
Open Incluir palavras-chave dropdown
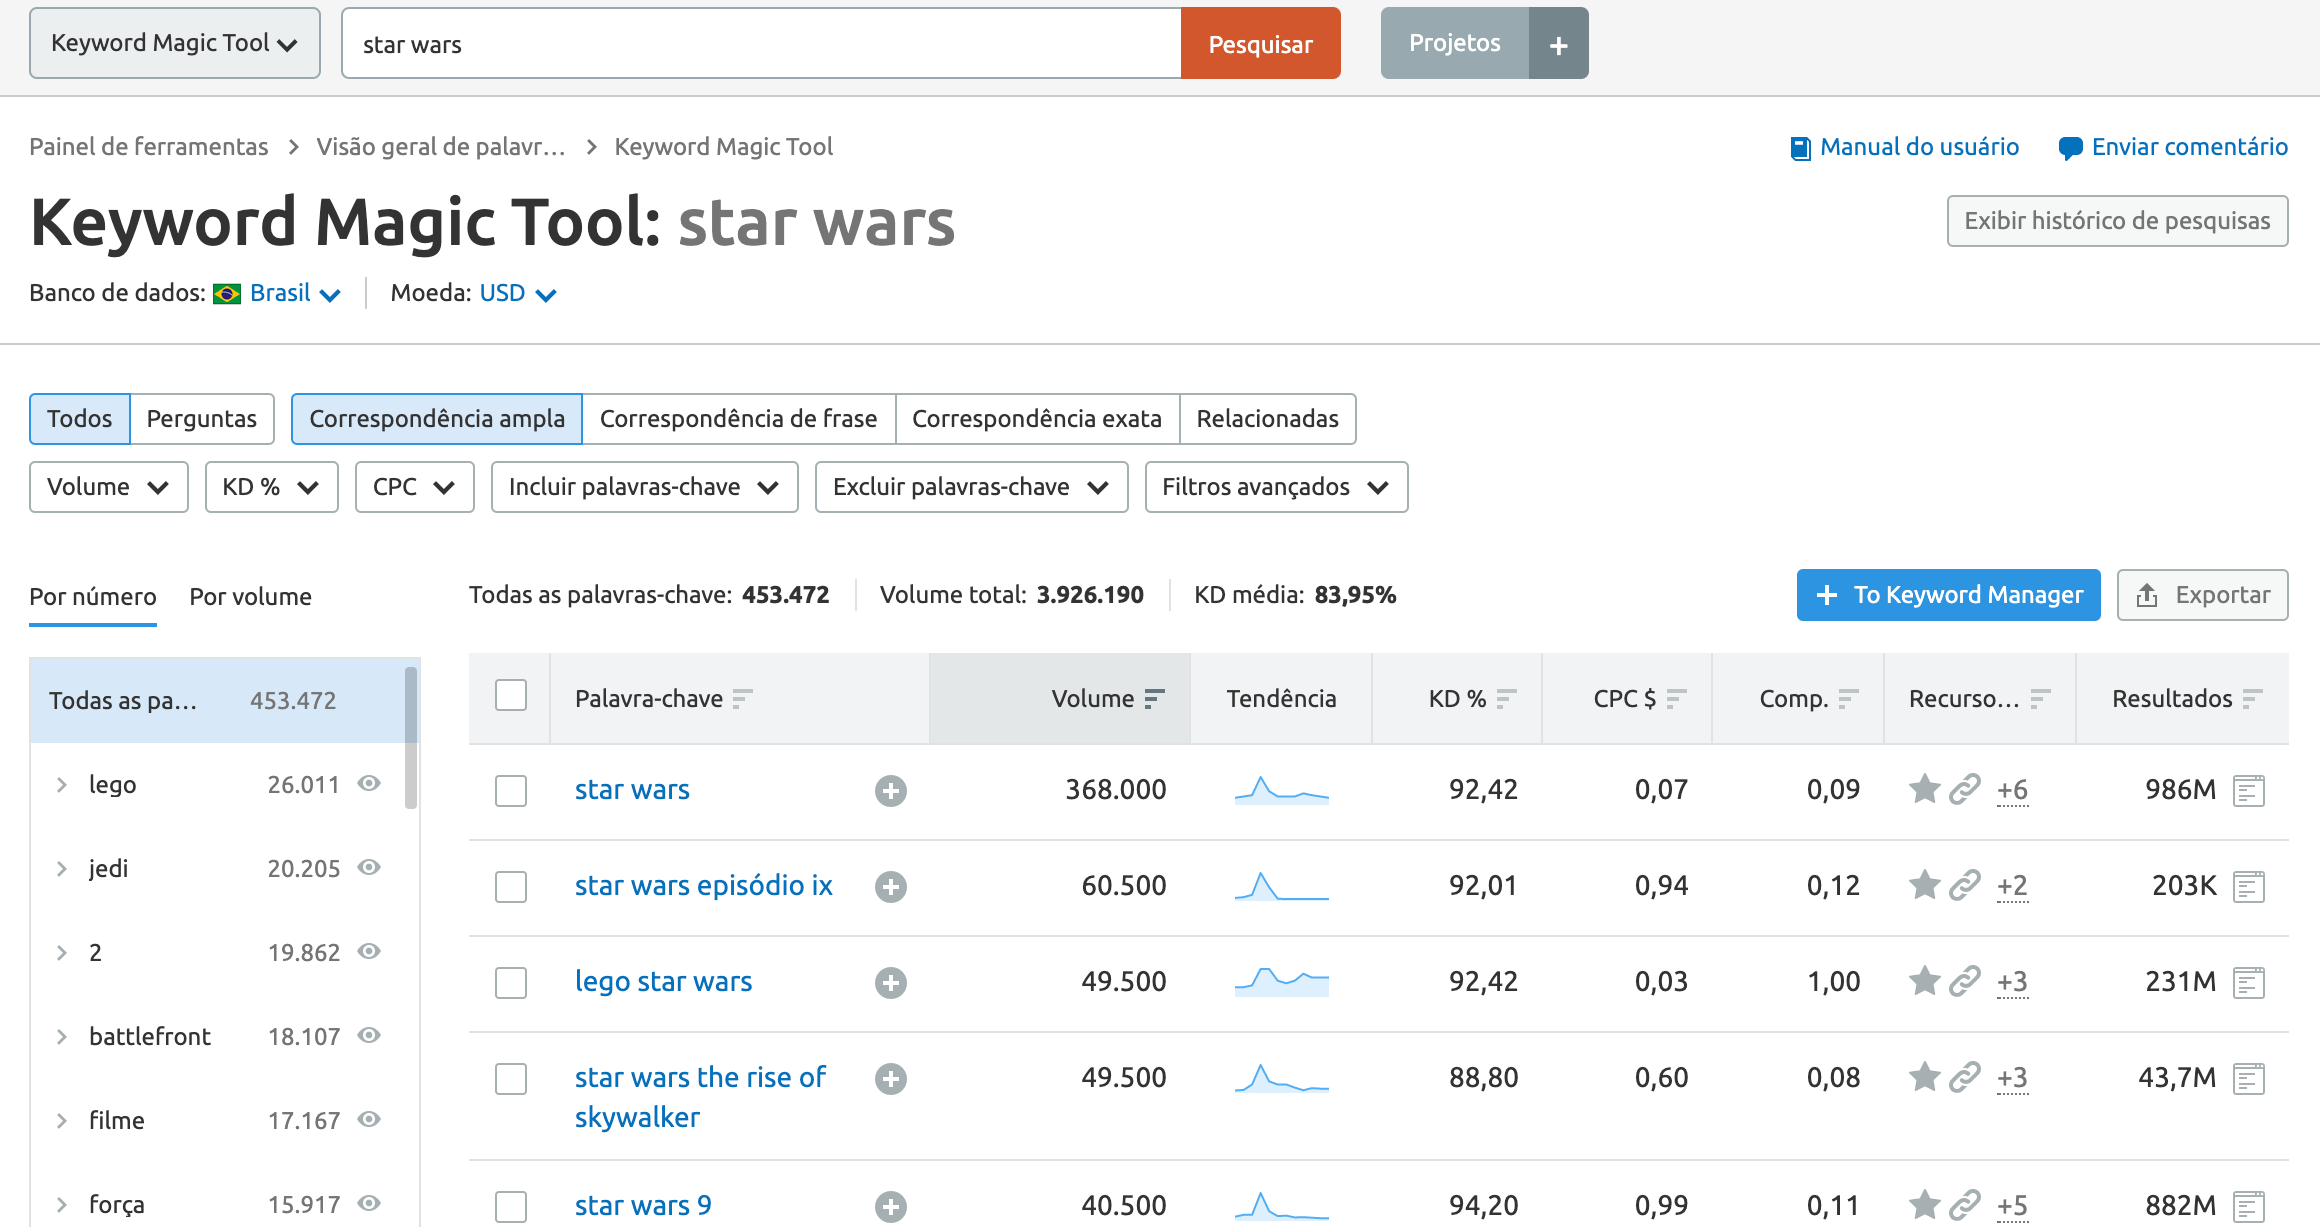[x=645, y=487]
